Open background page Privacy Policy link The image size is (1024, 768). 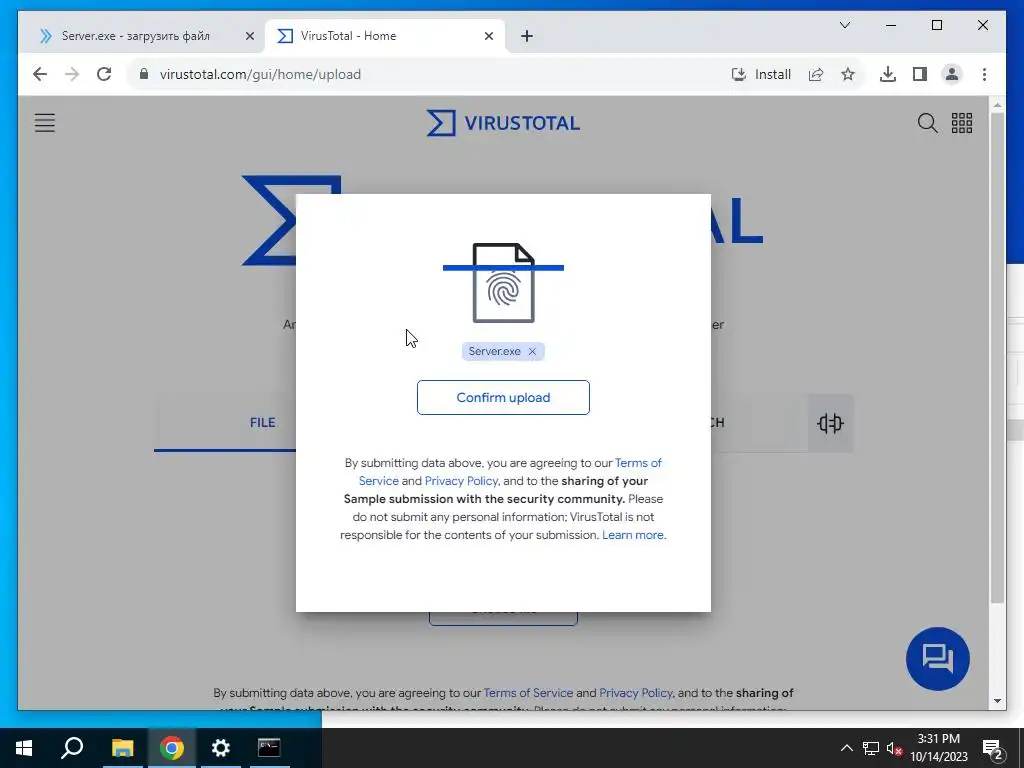point(635,693)
